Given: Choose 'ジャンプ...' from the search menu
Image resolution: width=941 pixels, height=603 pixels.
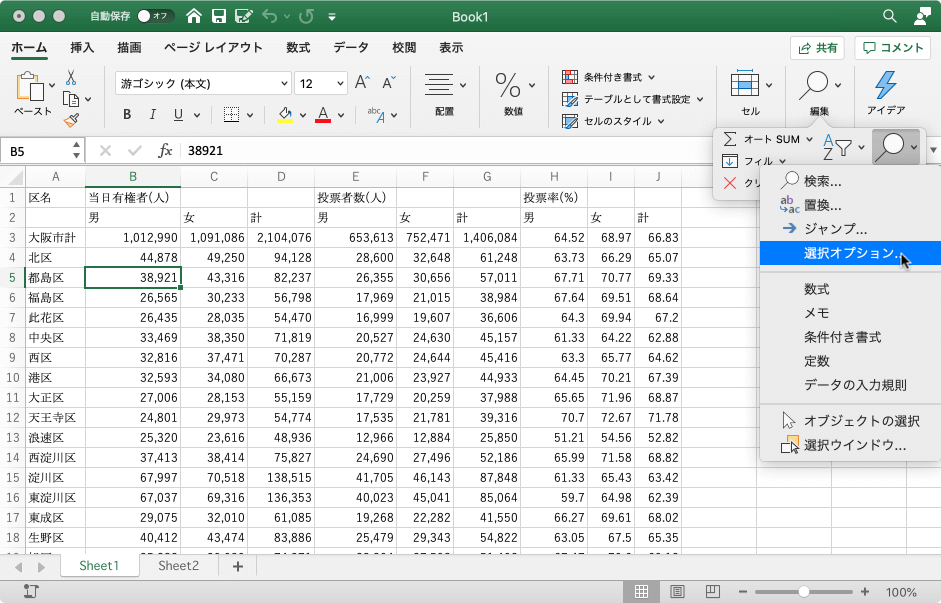Looking at the screenshot, I should pos(835,229).
